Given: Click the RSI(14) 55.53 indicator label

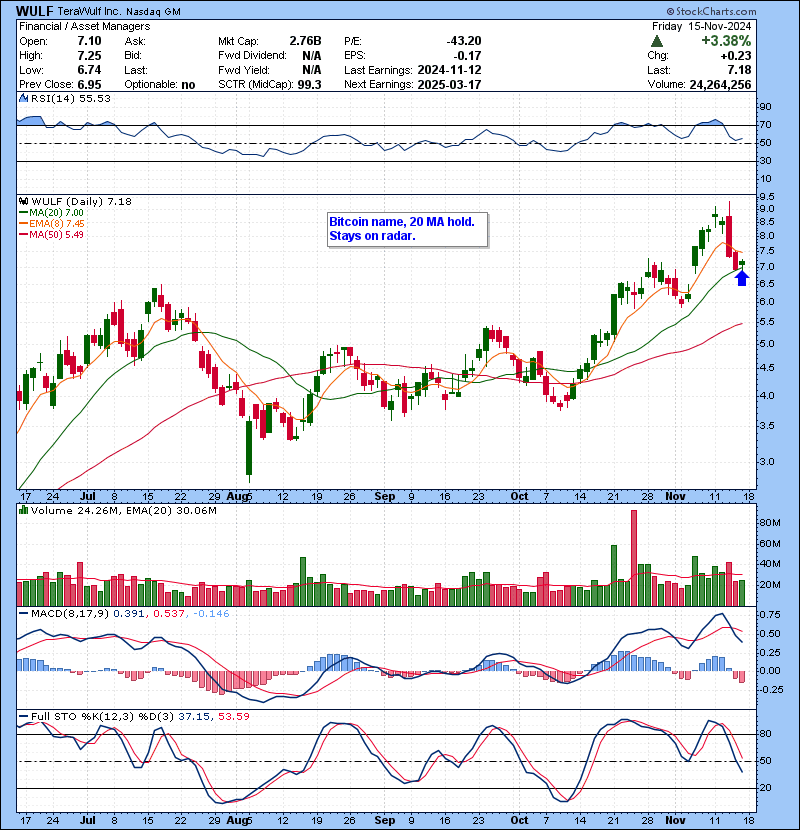Looking at the screenshot, I should (x=71, y=98).
